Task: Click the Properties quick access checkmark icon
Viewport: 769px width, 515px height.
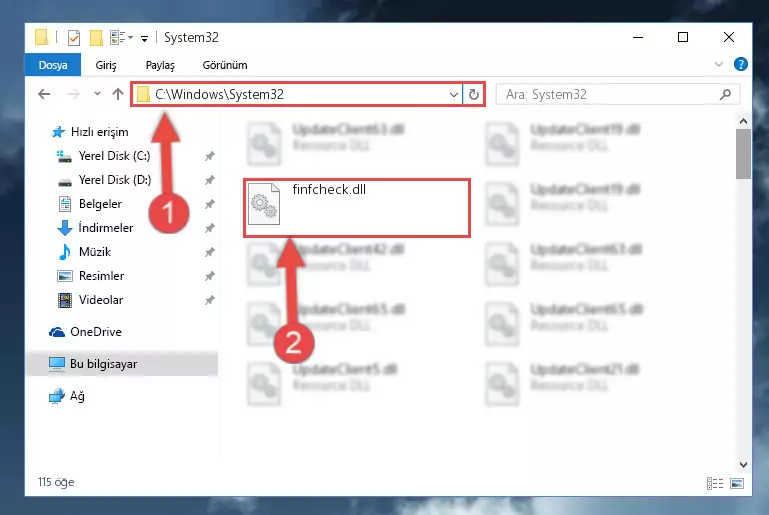Action: point(74,38)
